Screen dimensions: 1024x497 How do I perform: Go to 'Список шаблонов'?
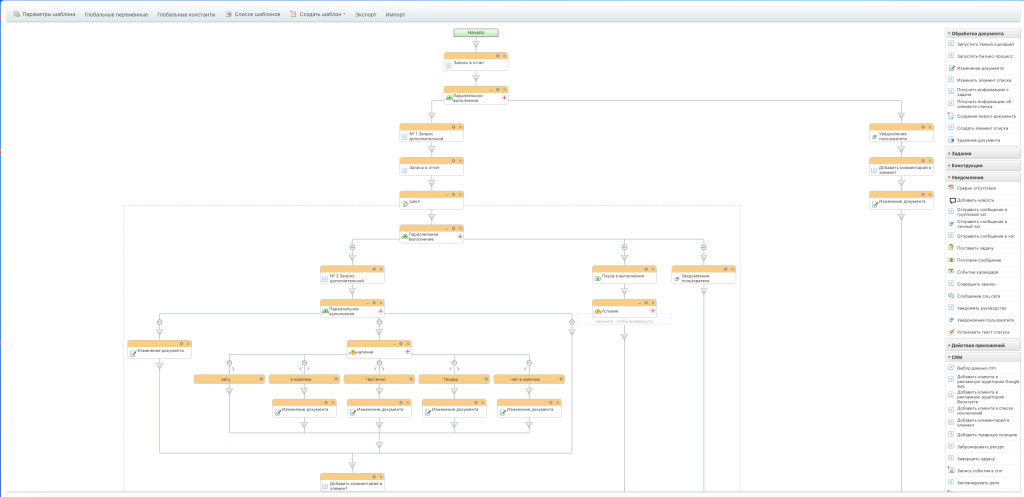pos(253,14)
